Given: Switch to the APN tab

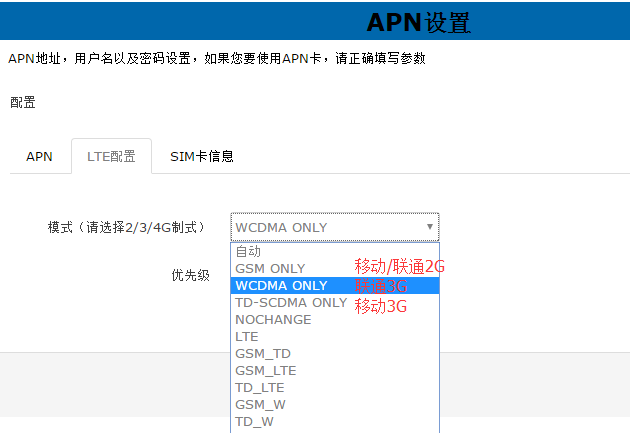Looking at the screenshot, I should click(x=39, y=157).
